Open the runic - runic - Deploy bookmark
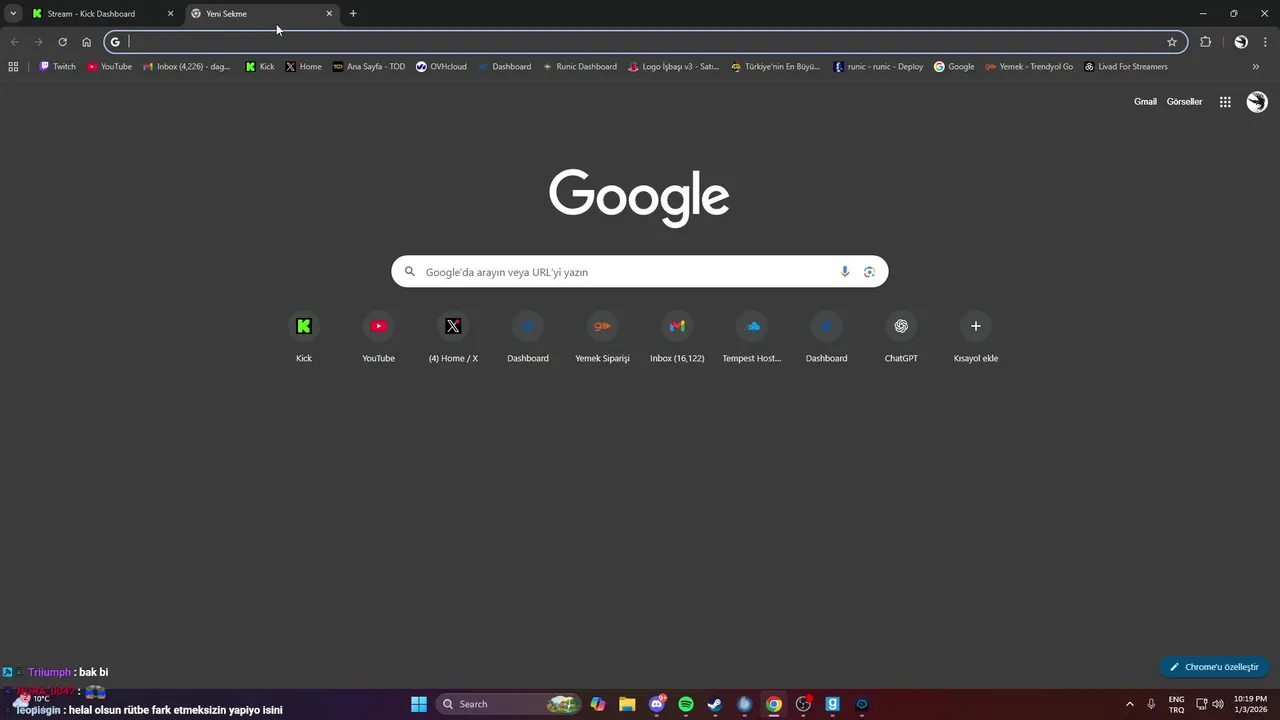The height and width of the screenshot is (720, 1280). (878, 67)
